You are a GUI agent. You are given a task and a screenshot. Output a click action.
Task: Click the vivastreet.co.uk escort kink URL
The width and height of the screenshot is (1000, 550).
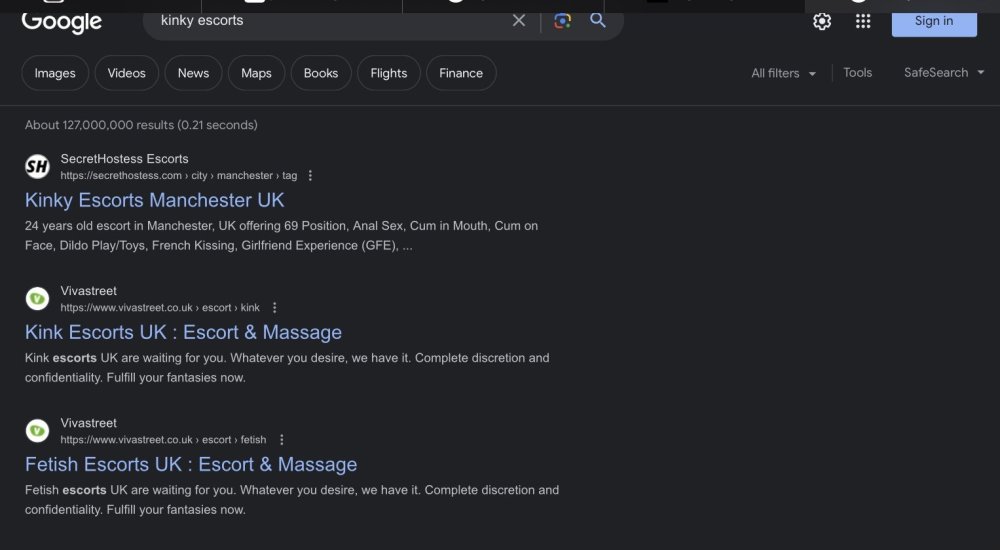point(160,308)
